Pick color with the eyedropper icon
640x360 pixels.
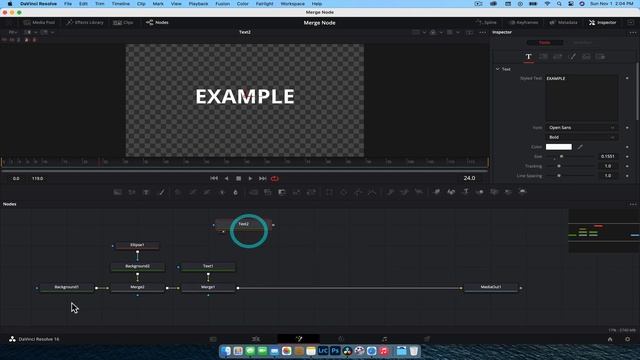tap(580, 147)
